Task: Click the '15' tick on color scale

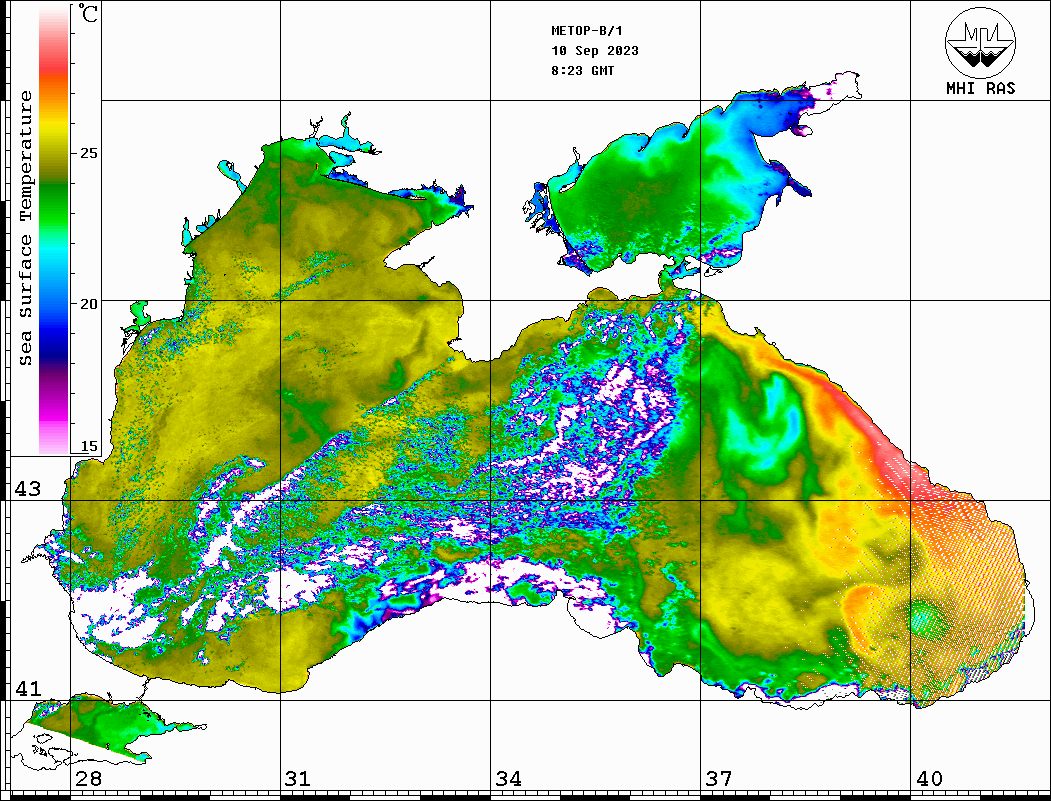Action: click(x=88, y=446)
